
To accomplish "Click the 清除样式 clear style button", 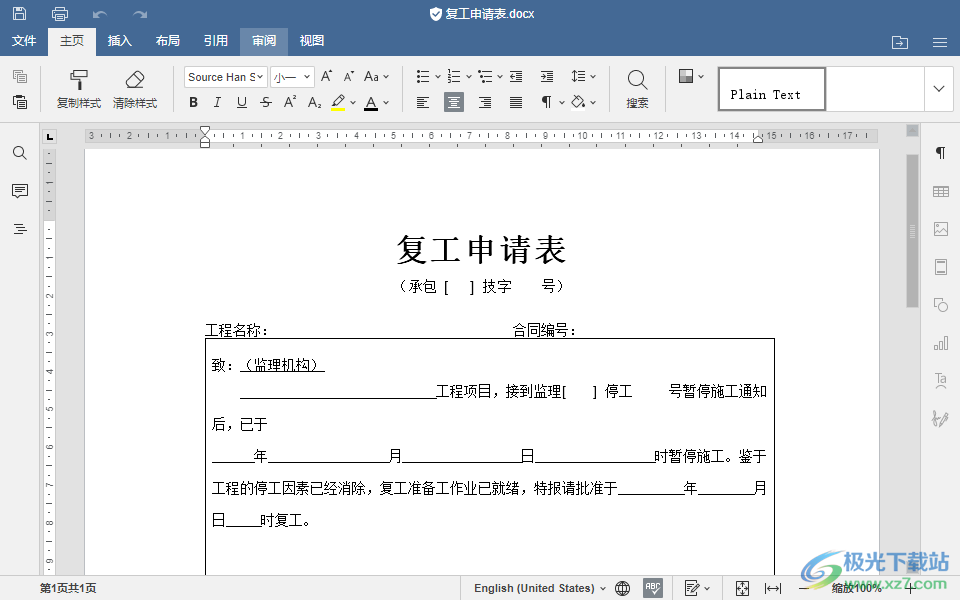I will (x=135, y=89).
